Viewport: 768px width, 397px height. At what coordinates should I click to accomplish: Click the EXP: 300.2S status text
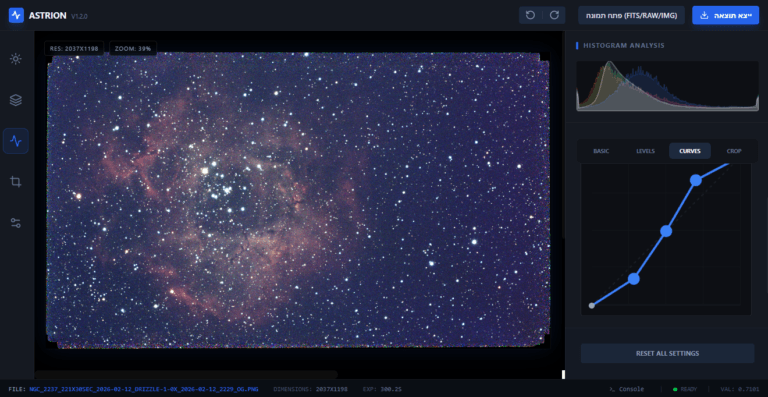pos(382,389)
